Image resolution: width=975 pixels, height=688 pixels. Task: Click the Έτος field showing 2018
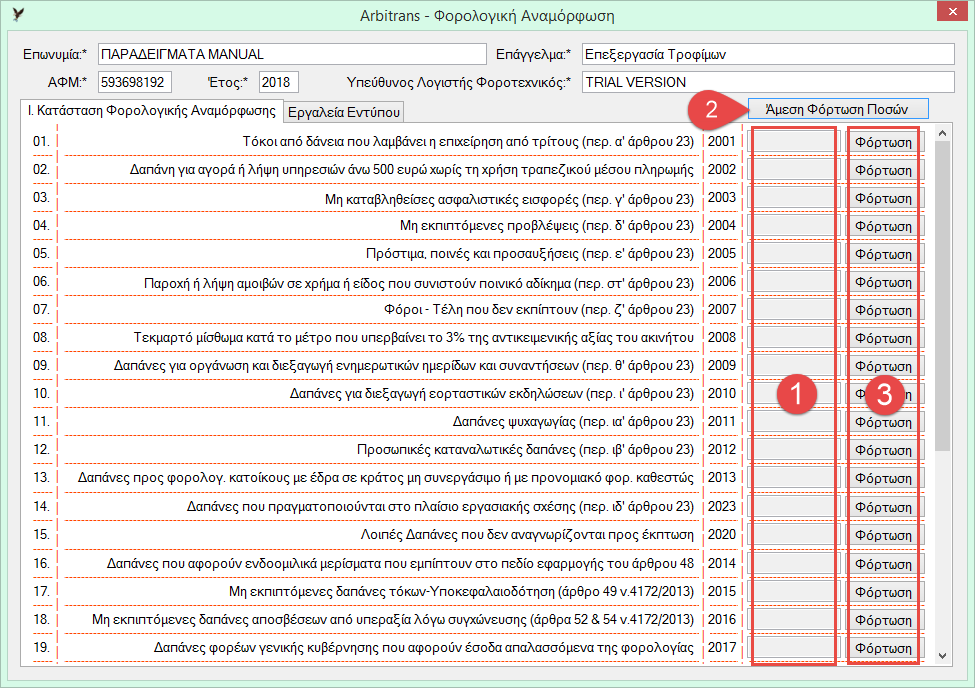pos(279,82)
